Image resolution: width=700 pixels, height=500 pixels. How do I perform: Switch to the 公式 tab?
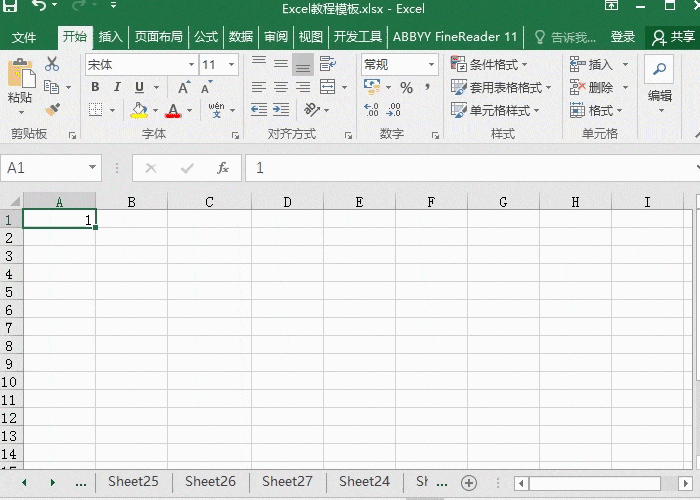(206, 37)
